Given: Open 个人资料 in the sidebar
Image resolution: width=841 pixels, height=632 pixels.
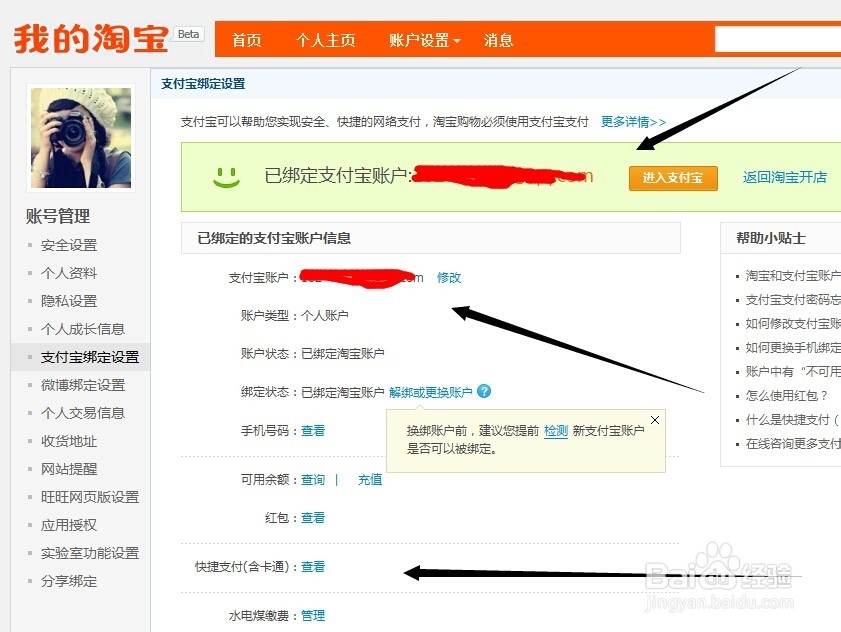Looking at the screenshot, I should [69, 273].
